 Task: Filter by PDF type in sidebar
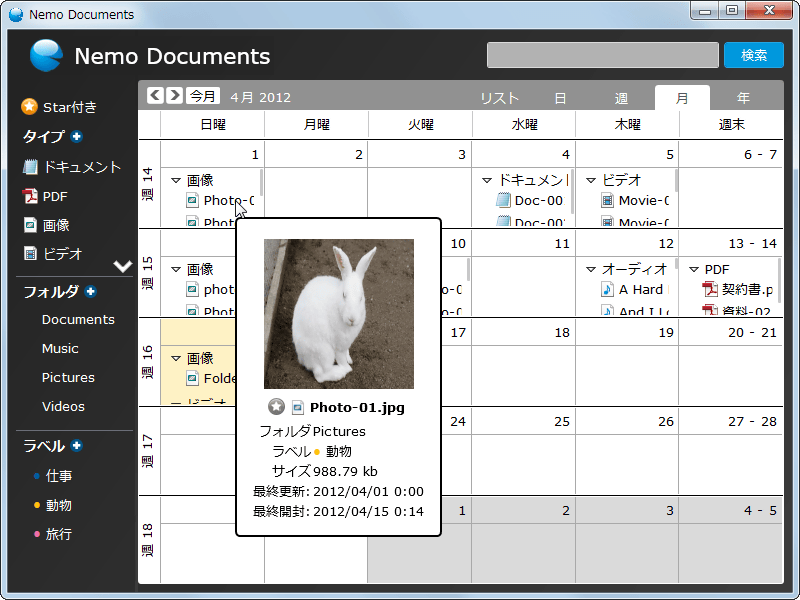click(45, 196)
